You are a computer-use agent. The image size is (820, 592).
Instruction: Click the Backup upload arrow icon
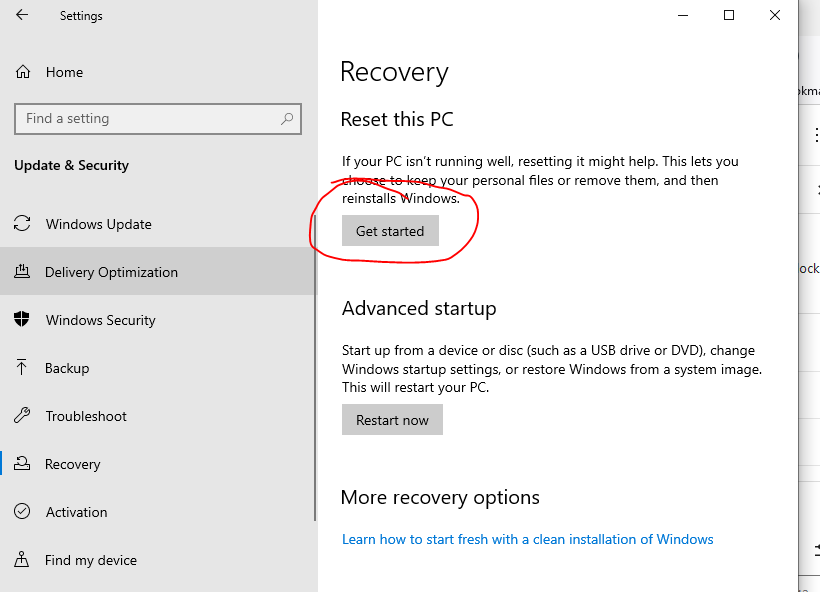coord(22,368)
